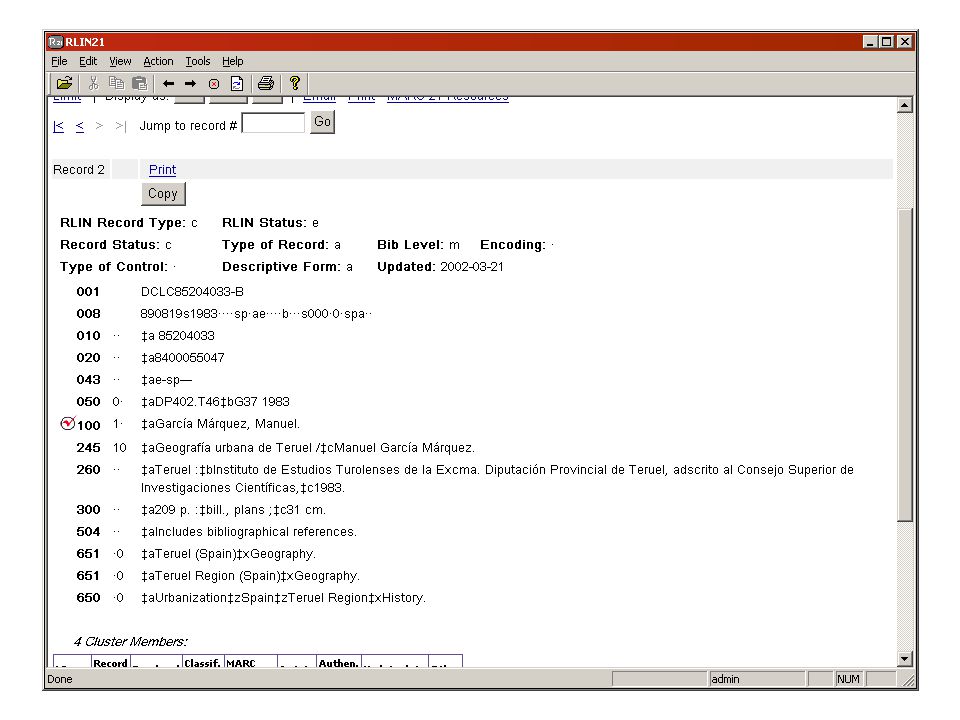This screenshot has height=720, width=960.
Task: Click the NUM status bar indicator
Action: click(849, 679)
